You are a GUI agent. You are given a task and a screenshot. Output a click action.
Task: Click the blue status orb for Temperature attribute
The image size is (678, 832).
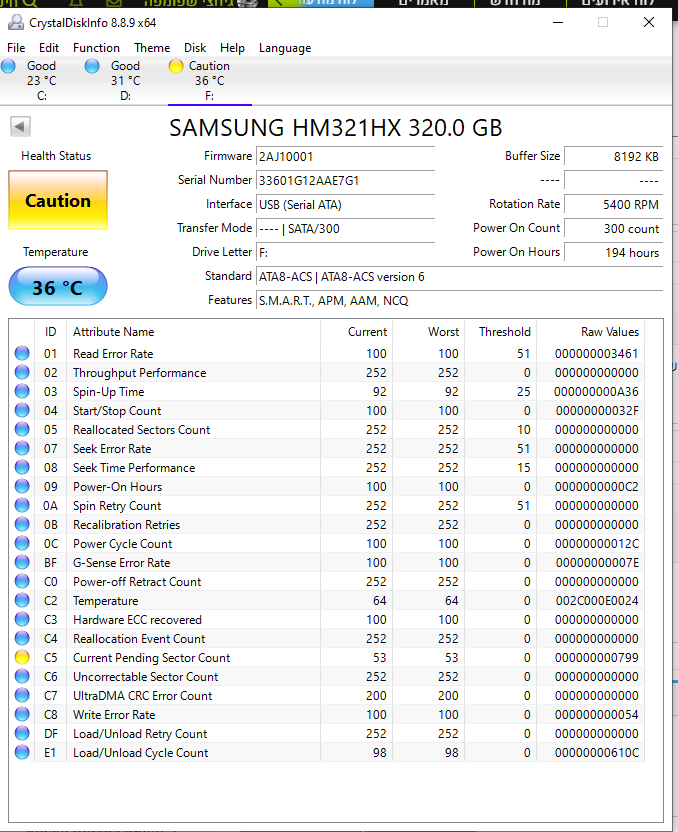(22, 601)
